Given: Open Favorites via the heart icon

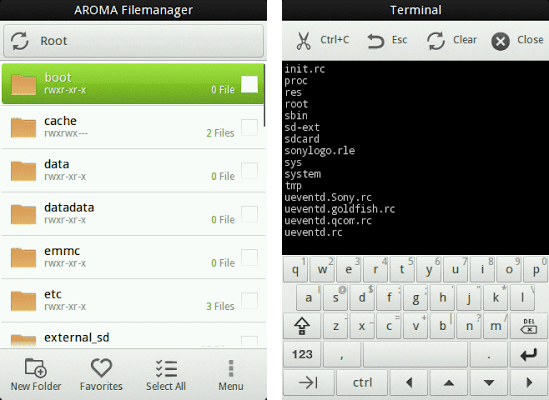Looking at the screenshot, I should [x=101, y=368].
